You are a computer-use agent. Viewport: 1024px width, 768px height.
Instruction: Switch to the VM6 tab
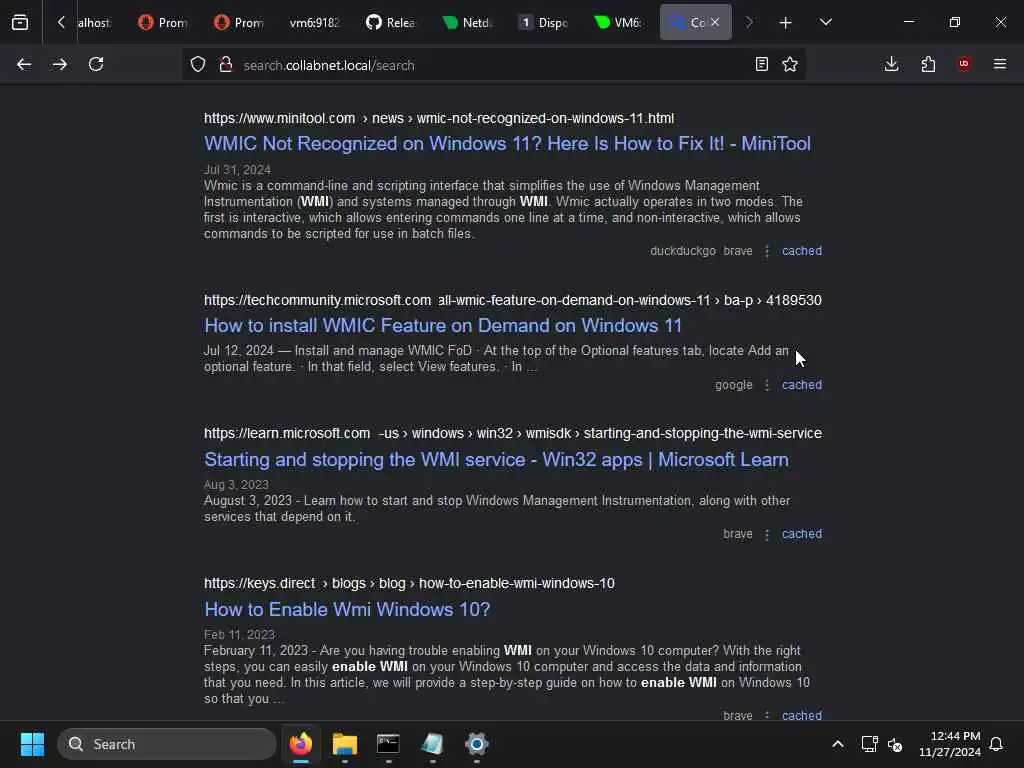coord(618,22)
